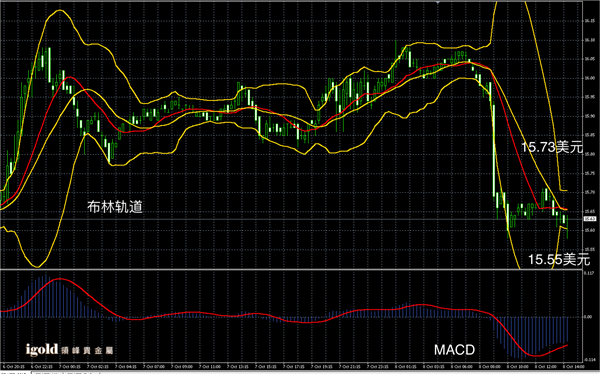Click the horizontal current price line

(291, 219)
